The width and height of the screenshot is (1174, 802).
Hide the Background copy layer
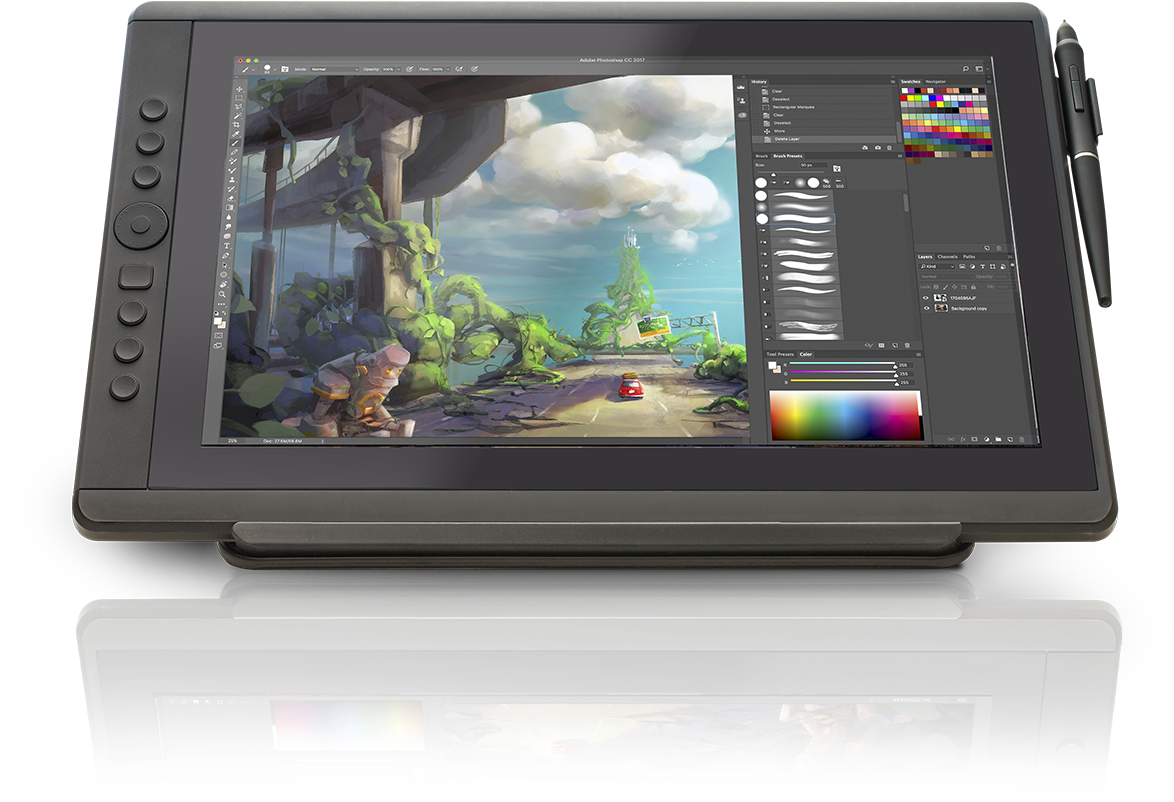tap(926, 308)
